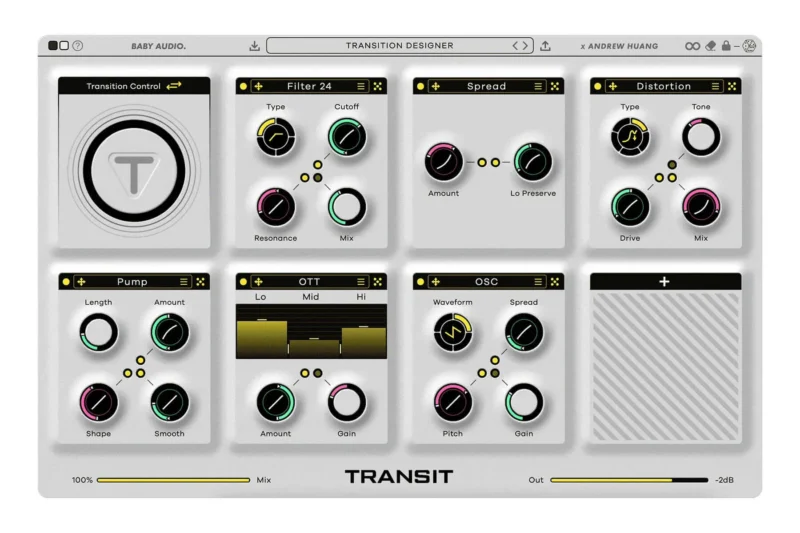The height and width of the screenshot is (533, 800).
Task: Randomize the Distortion module
Action: [732, 86]
